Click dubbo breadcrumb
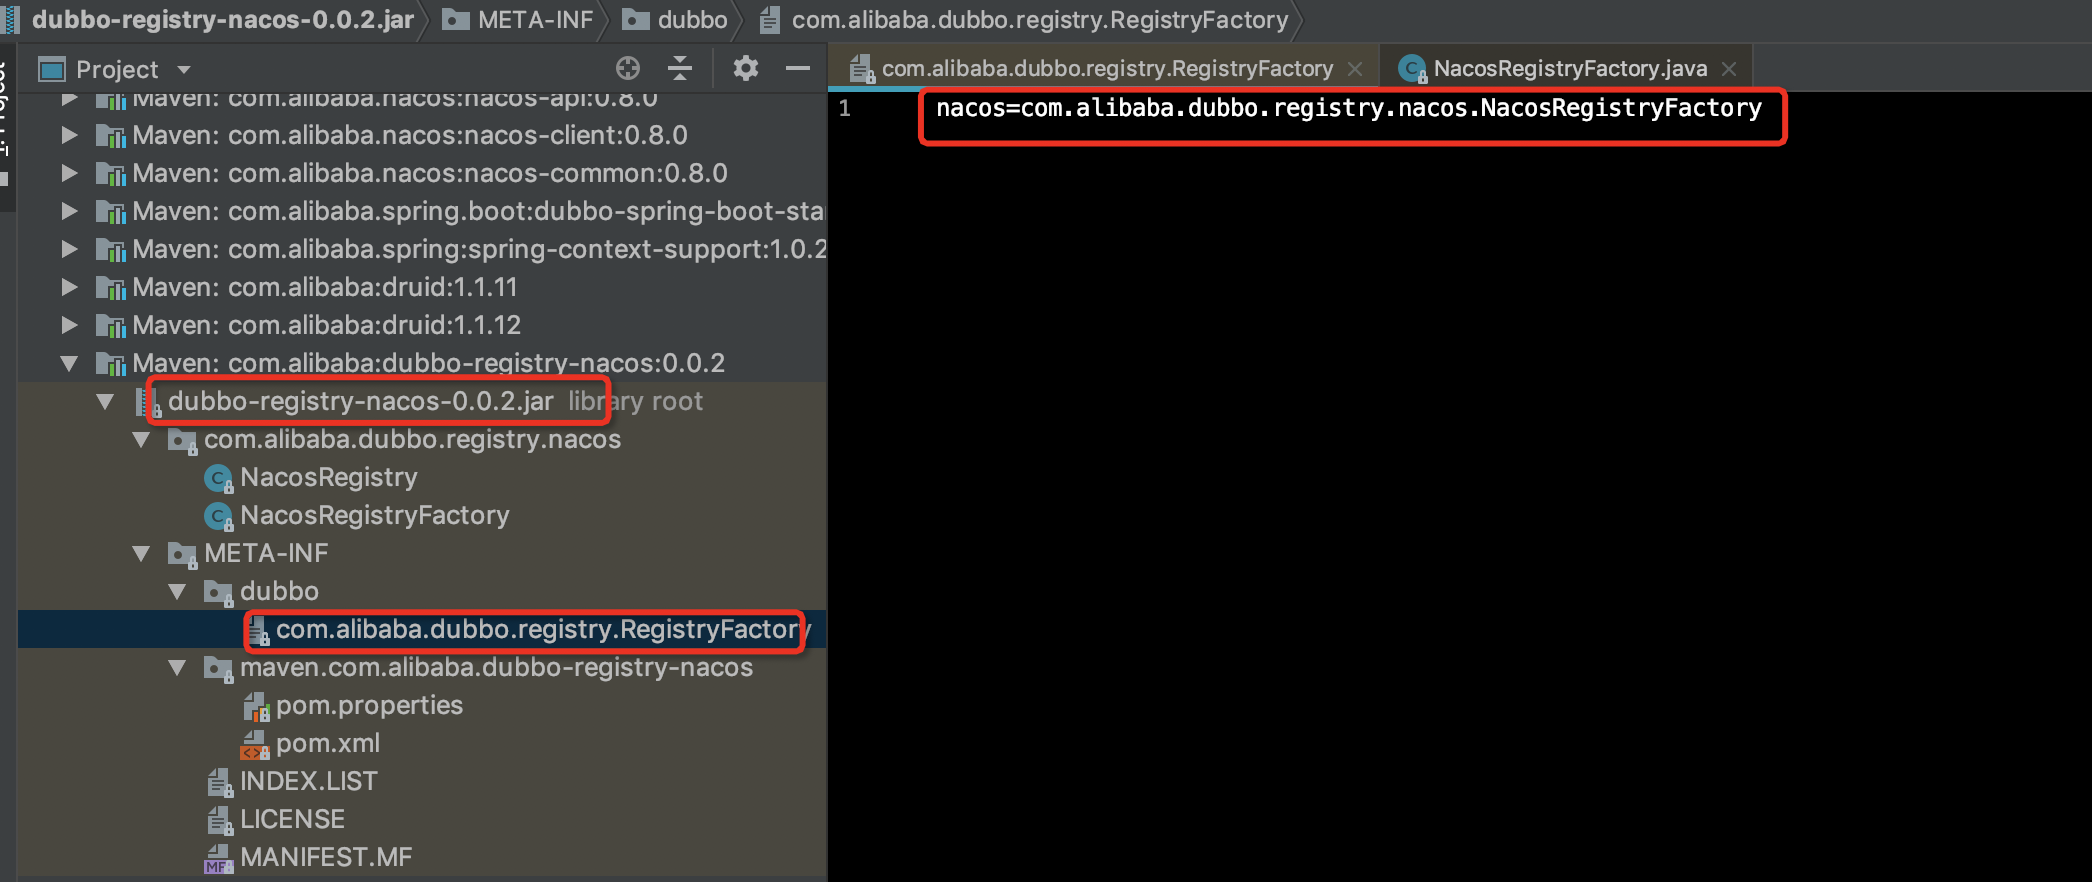Screen dimensions: 2092x882 (675, 20)
